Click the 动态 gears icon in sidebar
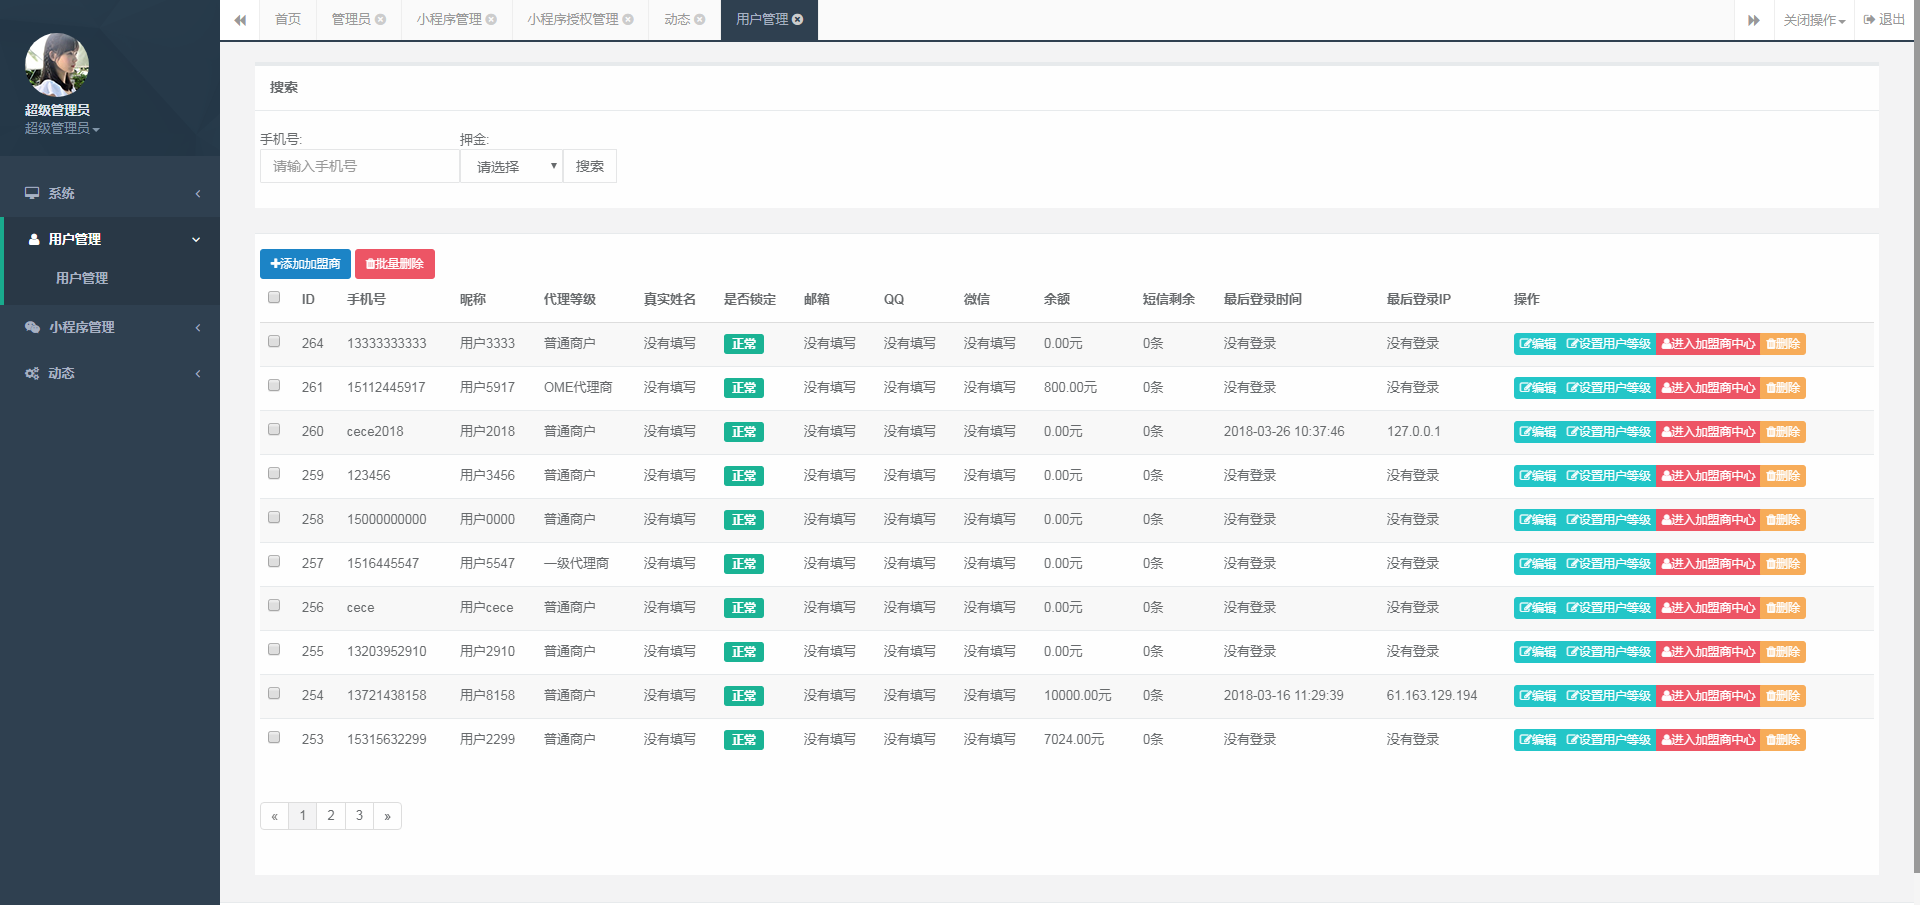The width and height of the screenshot is (1920, 905). pos(32,373)
